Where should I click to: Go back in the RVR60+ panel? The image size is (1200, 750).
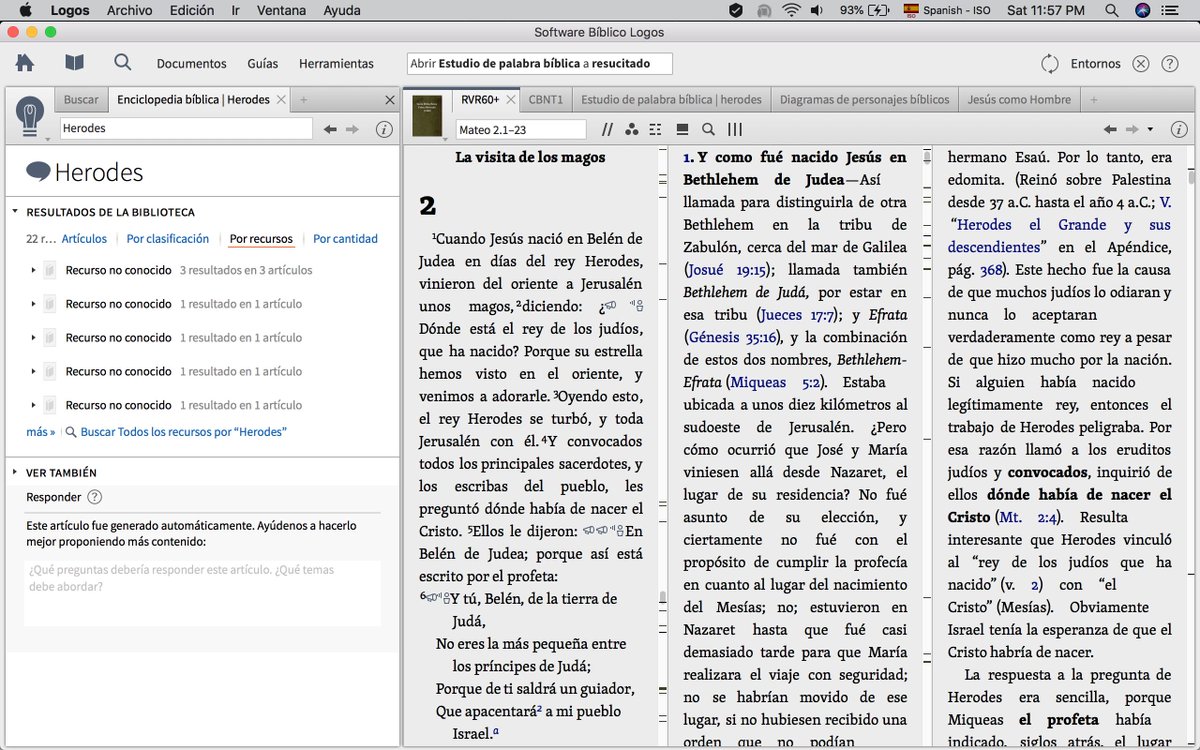coord(1110,129)
